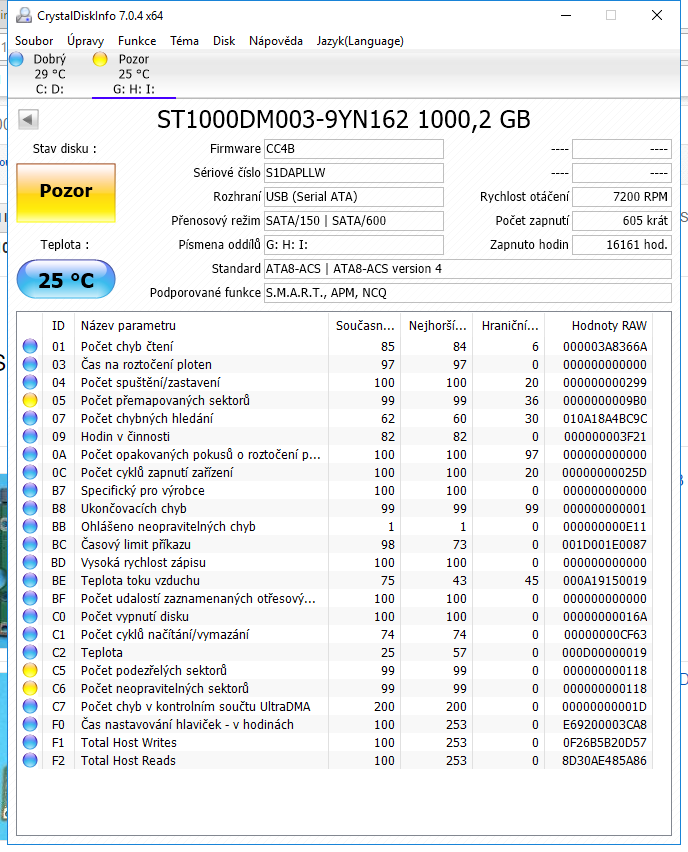Click status orb for ID BC Časový limit příkazu
This screenshot has width=688, height=852.
pyautogui.click(x=30, y=544)
